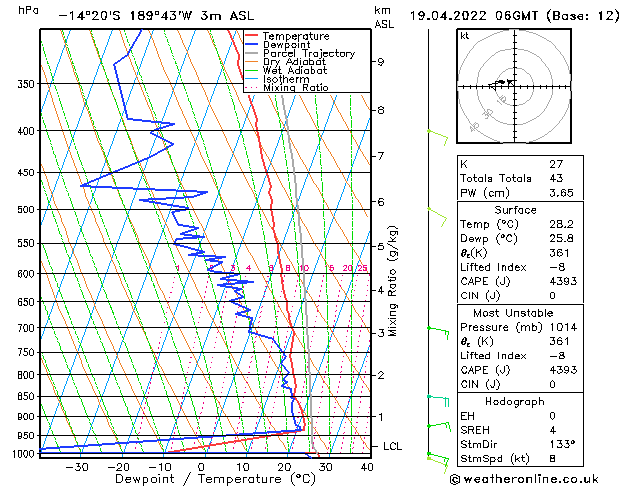Click the 900 pressure level label
Viewport: 629px width, 486px height.
coord(26,417)
